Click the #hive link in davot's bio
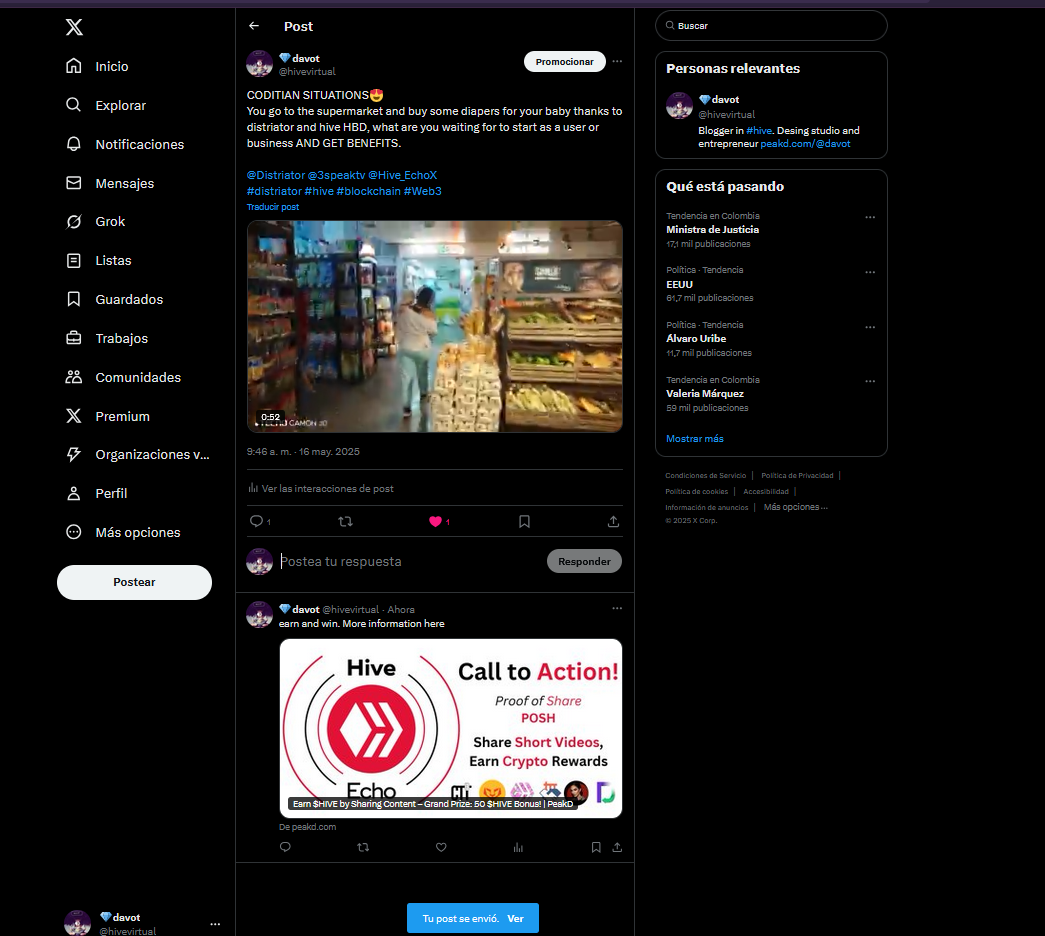The image size is (1045, 936). tap(758, 131)
